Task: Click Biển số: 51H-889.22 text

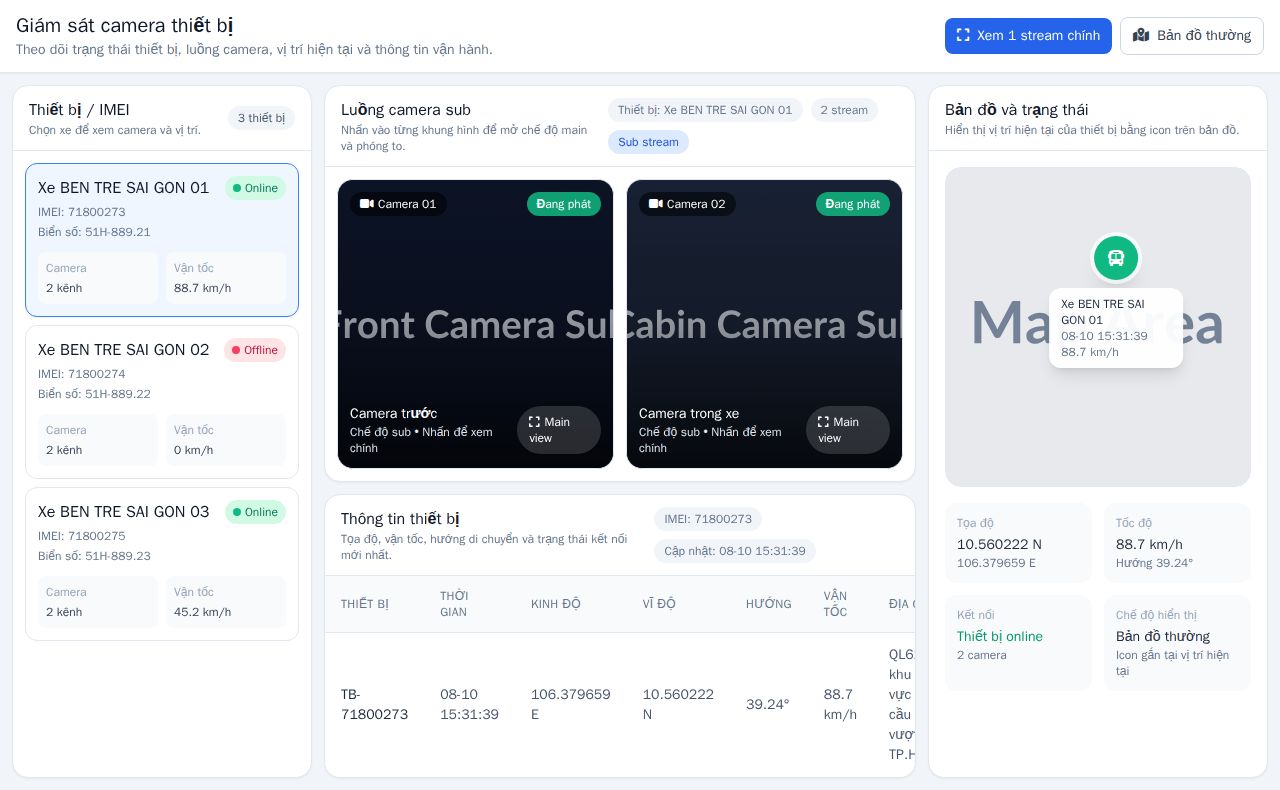Action: tap(94, 394)
